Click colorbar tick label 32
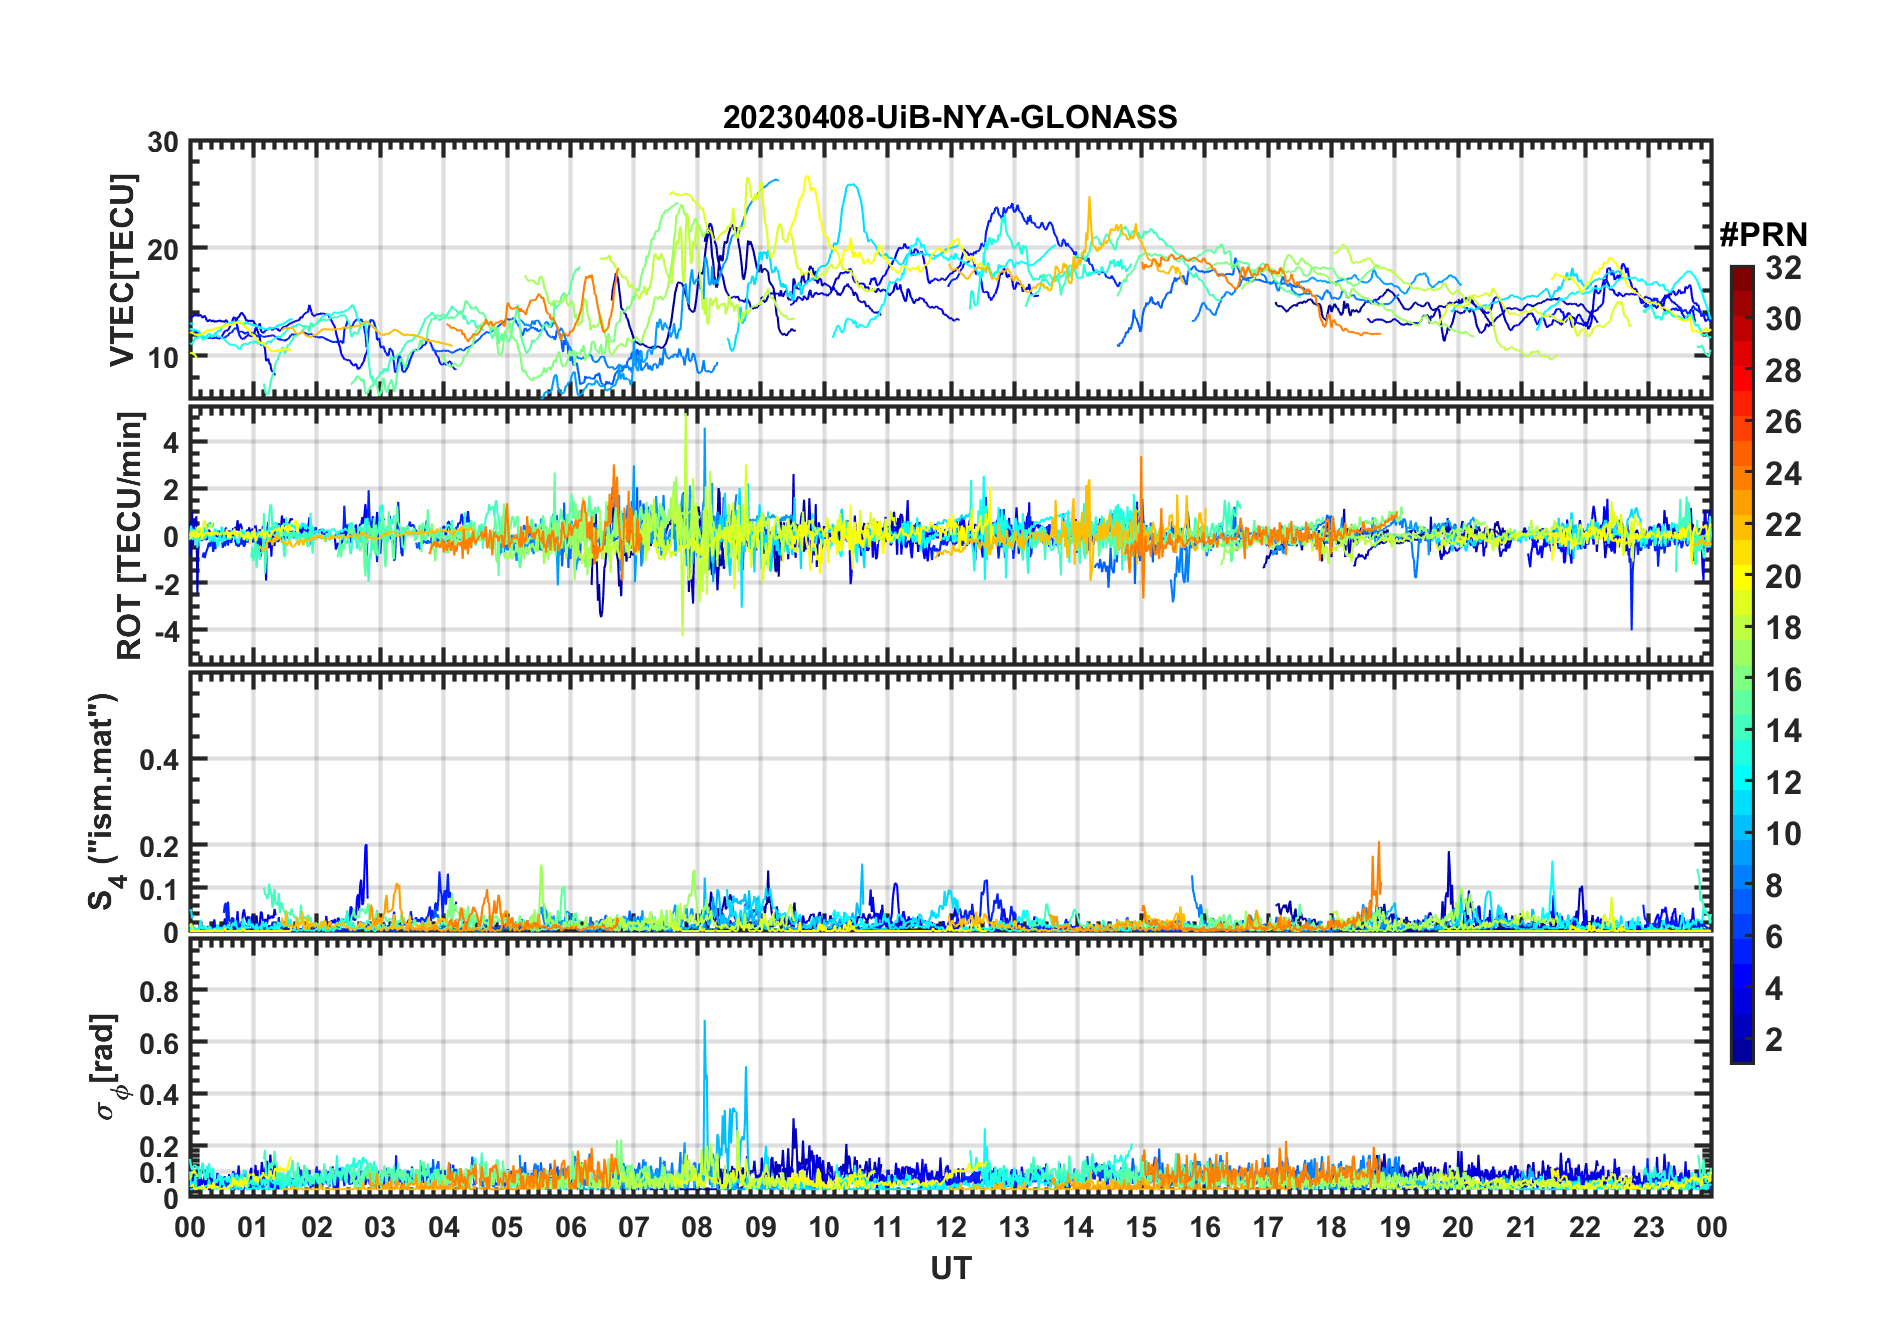The image size is (1902, 1330). coord(1783,268)
